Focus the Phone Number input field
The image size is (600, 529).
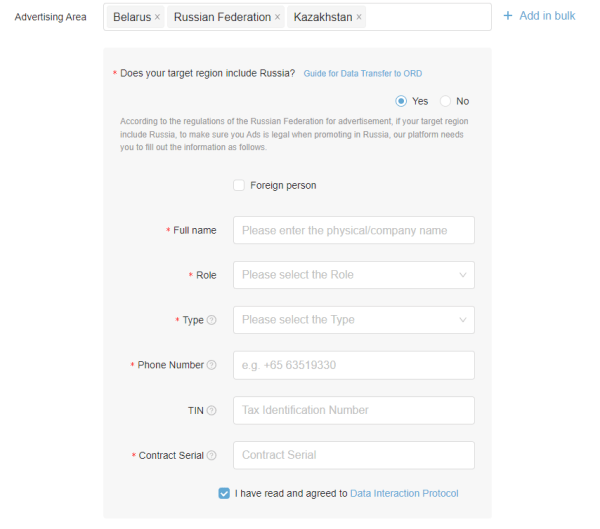(x=353, y=365)
